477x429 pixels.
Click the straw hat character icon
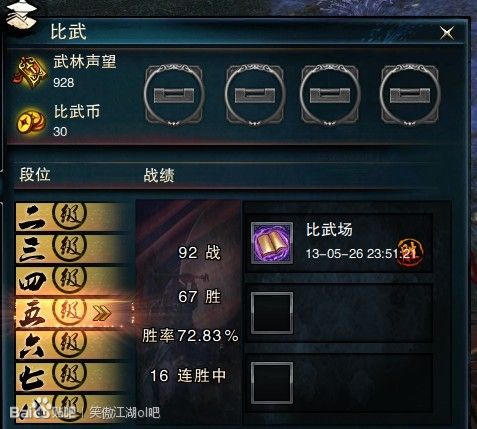(21, 14)
